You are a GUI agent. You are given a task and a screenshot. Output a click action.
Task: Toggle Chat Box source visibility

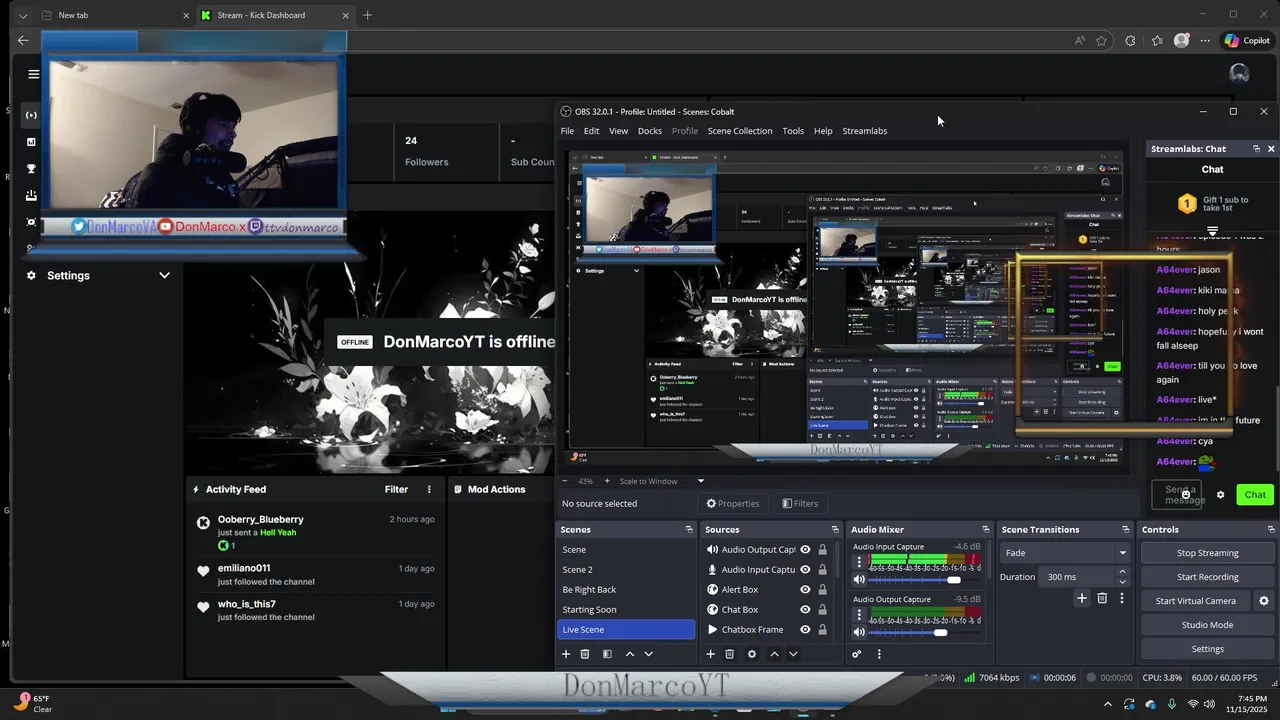805,610
